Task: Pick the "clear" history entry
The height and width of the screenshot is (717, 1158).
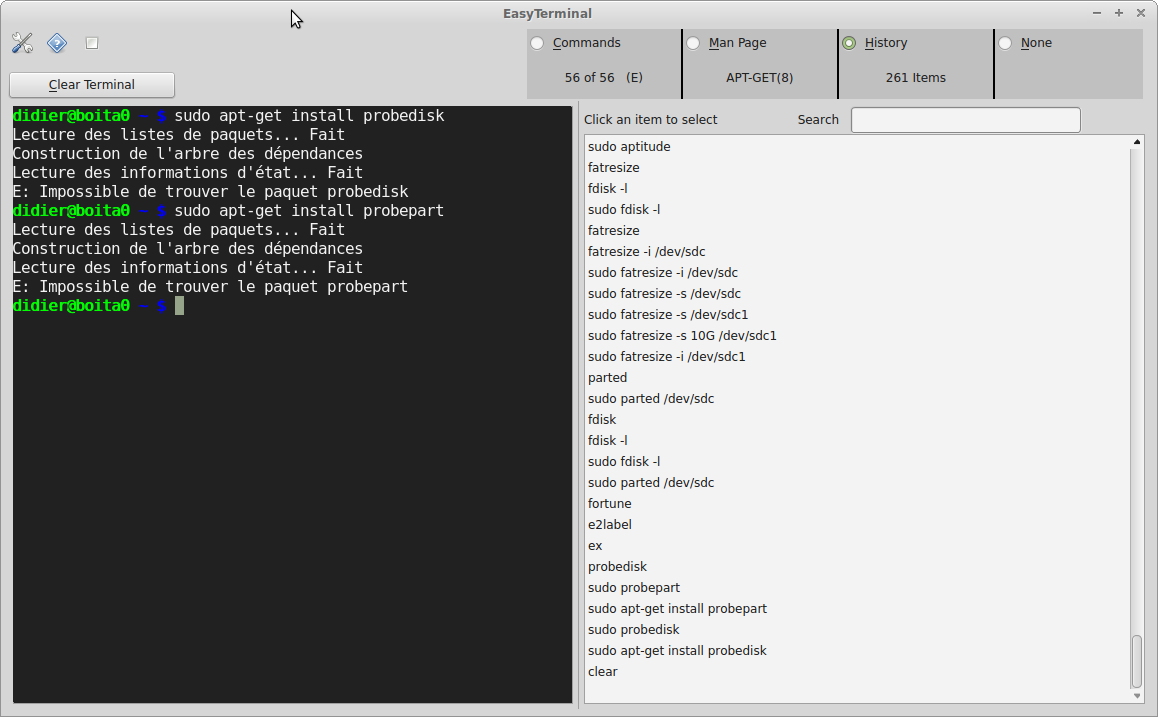Action: click(x=603, y=672)
